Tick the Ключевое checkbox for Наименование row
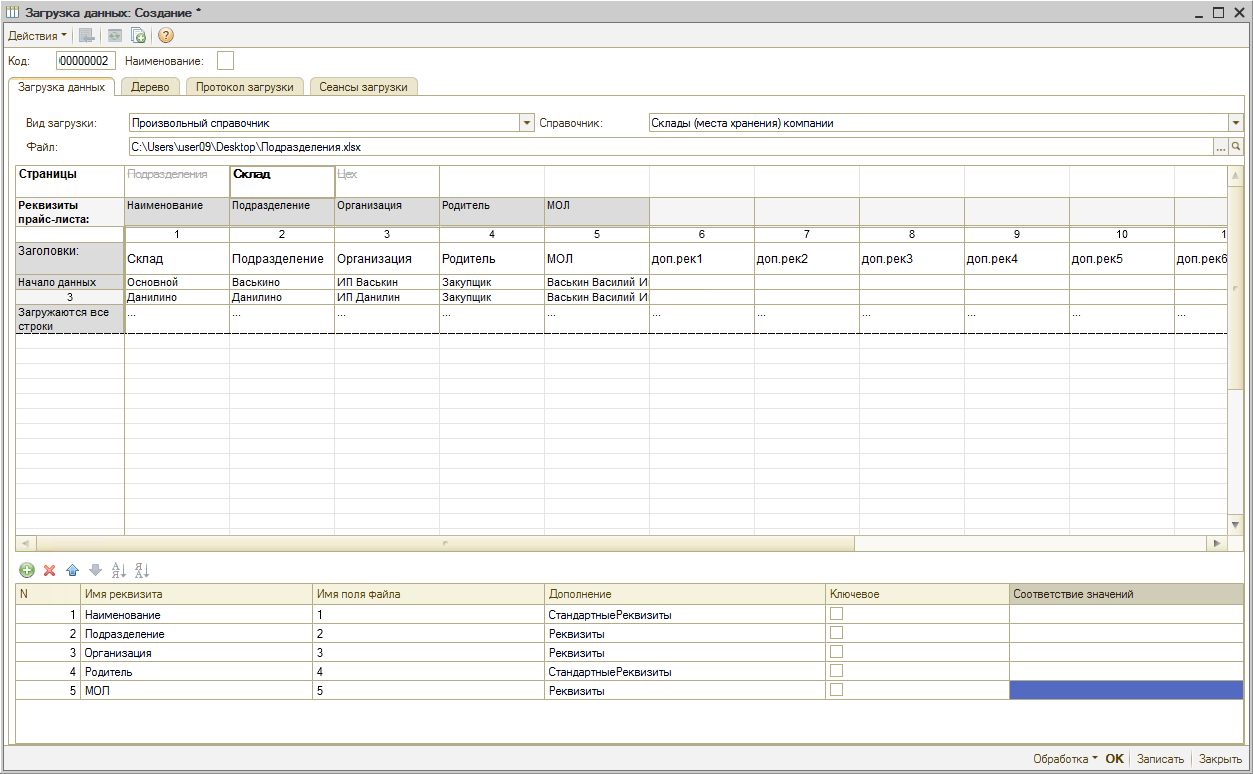1253x774 pixels. [836, 614]
